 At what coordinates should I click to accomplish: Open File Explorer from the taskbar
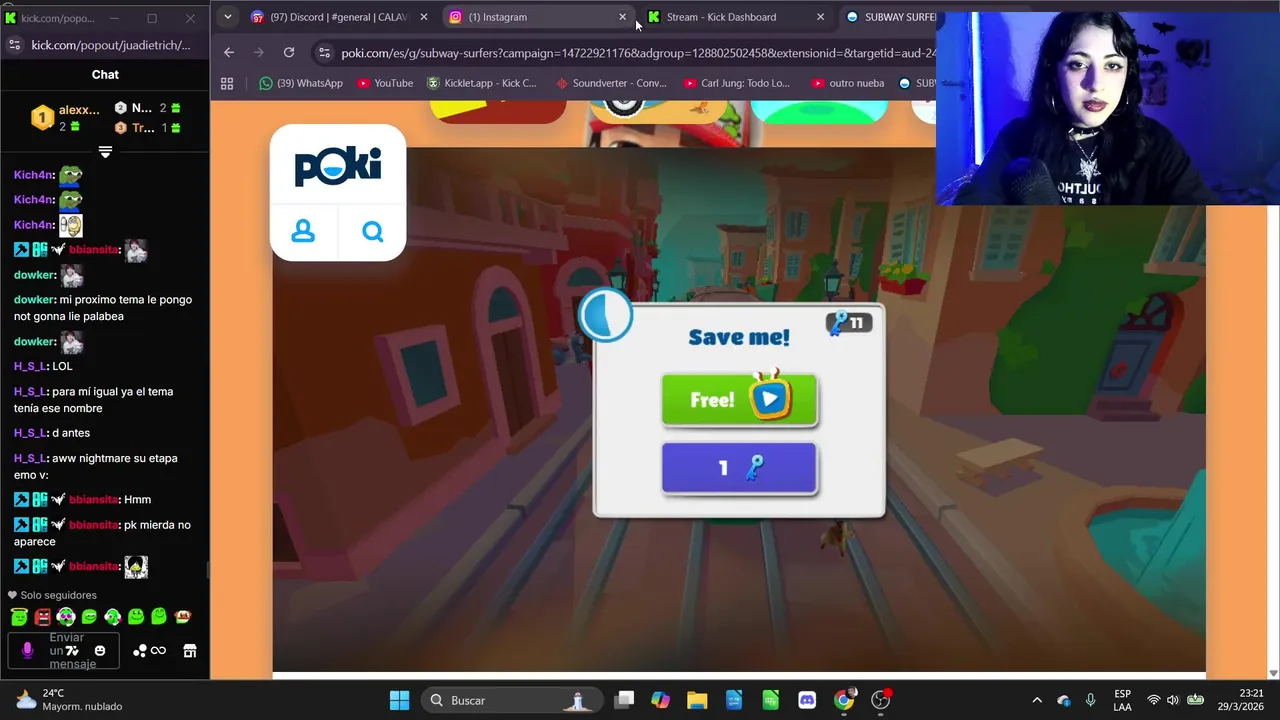[x=697, y=700]
